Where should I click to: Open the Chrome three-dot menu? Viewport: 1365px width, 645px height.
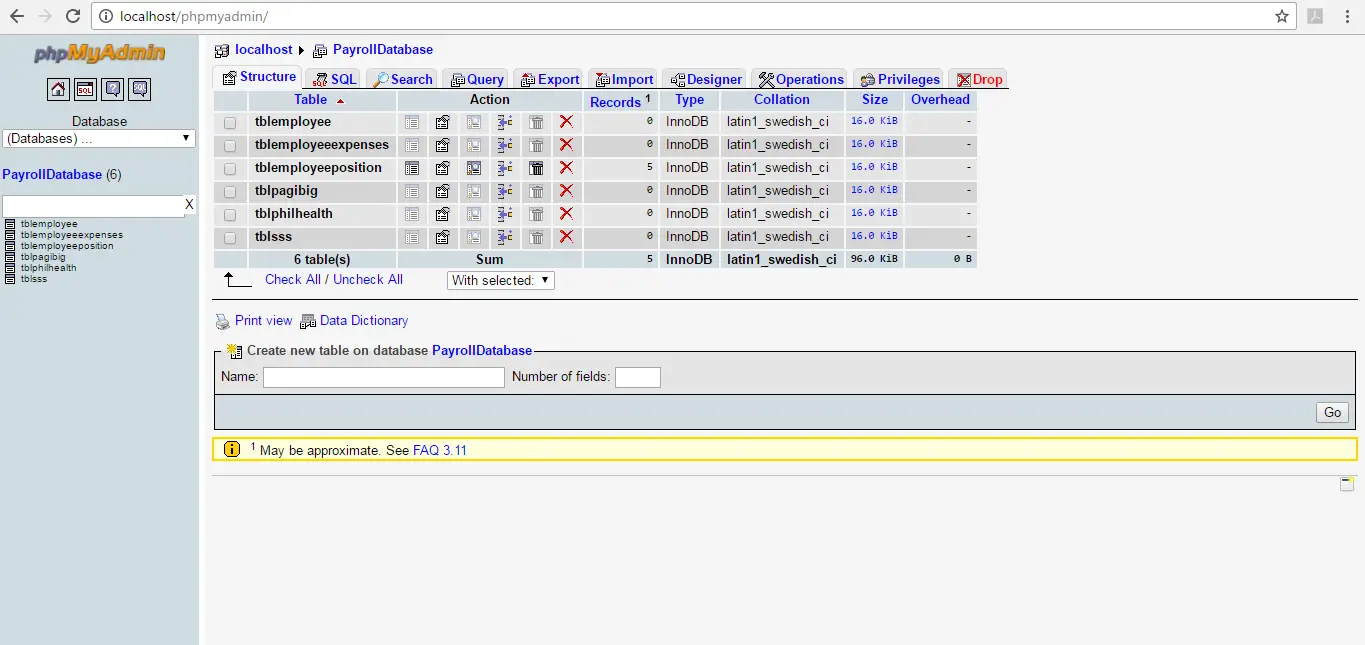click(x=1347, y=16)
